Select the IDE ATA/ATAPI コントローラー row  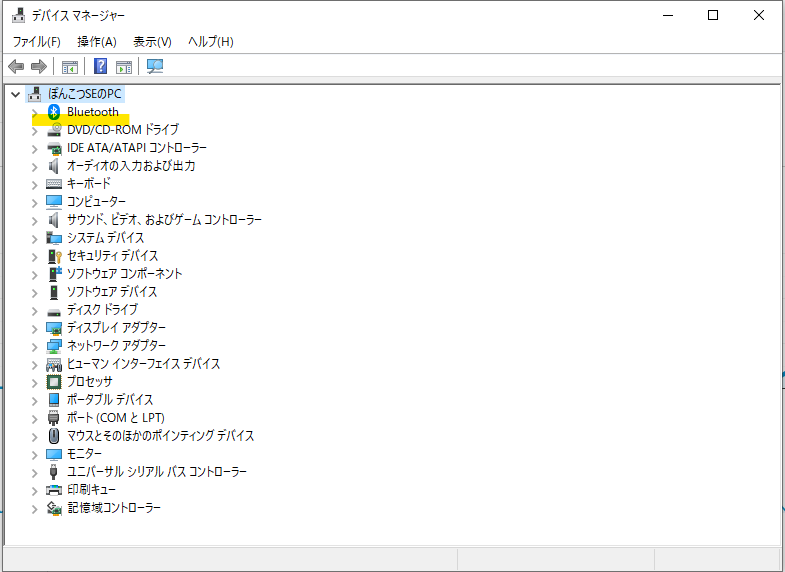137,148
